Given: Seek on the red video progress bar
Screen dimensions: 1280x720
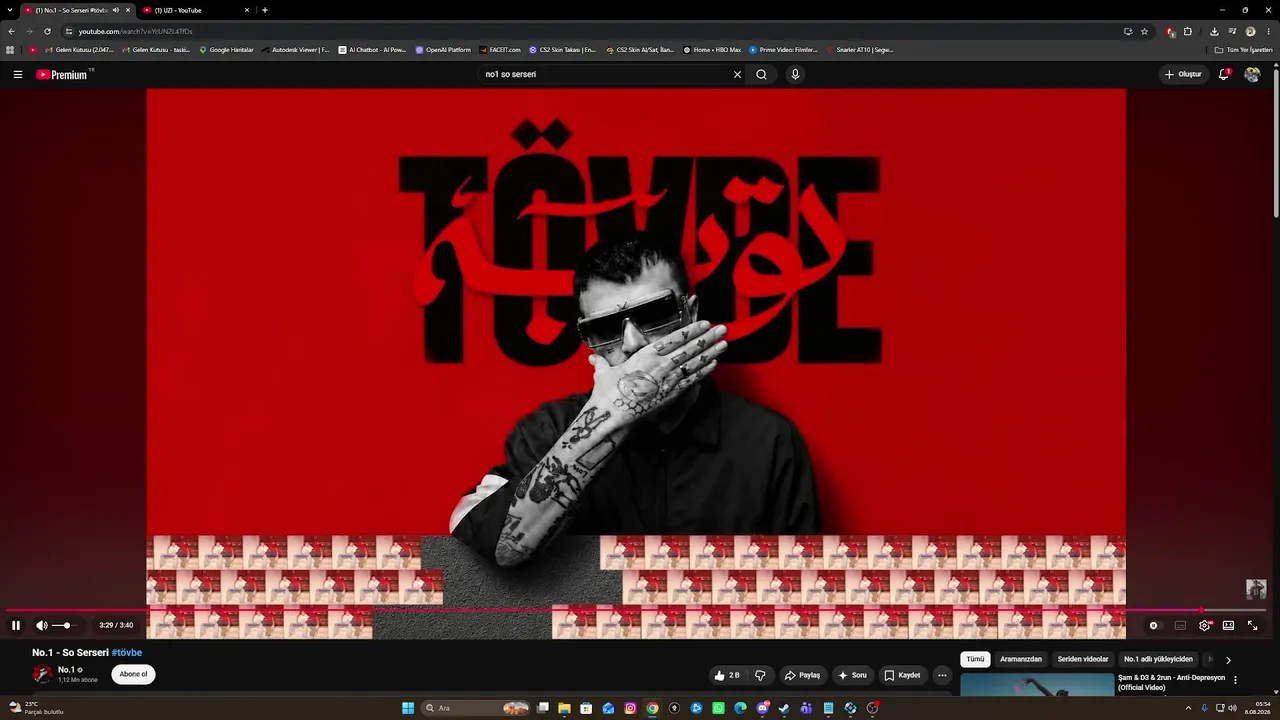Looking at the screenshot, I should point(636,609).
